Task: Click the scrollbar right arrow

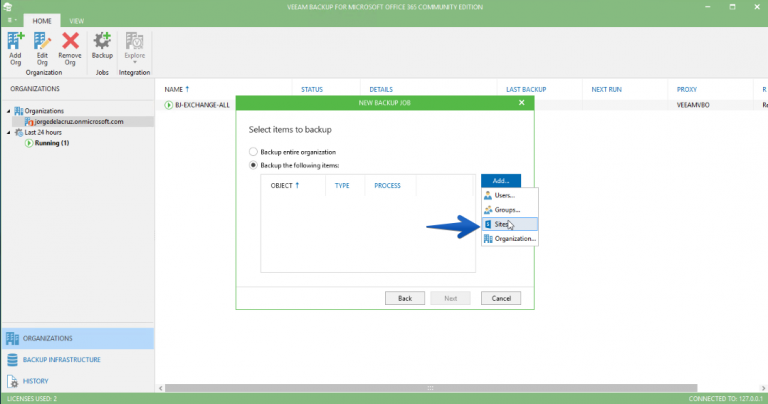Action: coord(763,388)
